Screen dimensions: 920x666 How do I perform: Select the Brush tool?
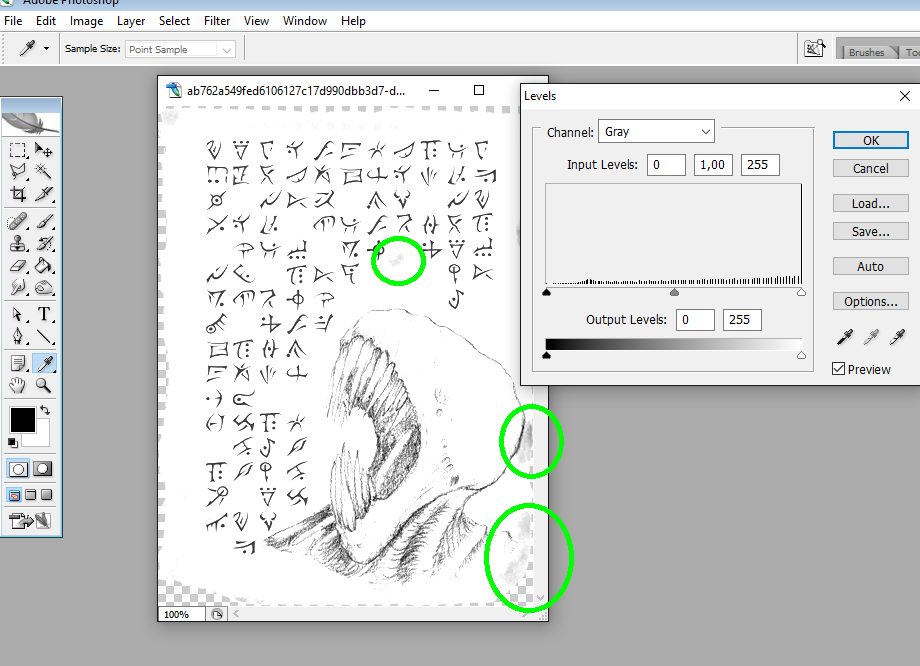coord(43,222)
